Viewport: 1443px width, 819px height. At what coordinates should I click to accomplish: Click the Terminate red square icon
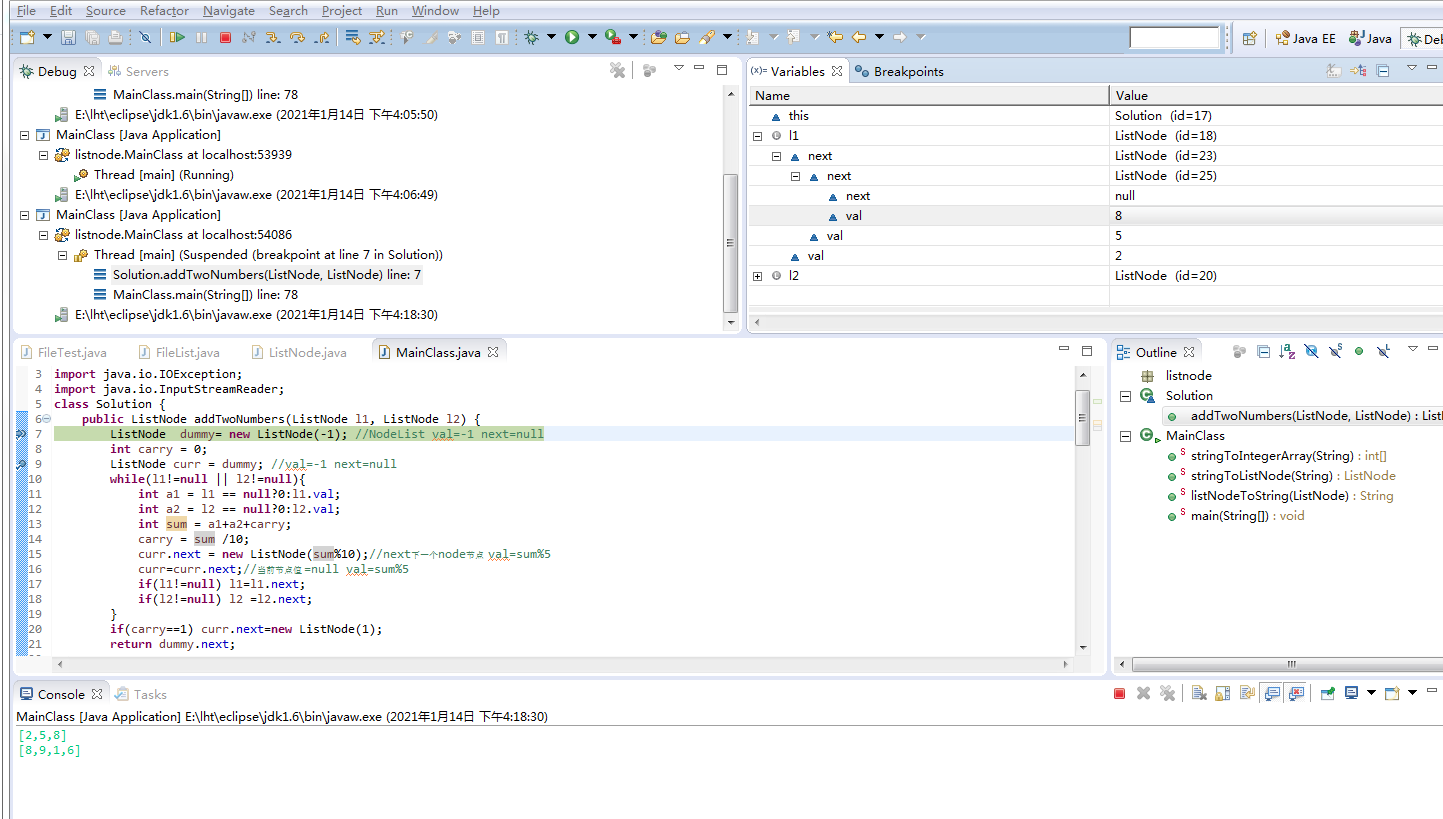pyautogui.click(x=225, y=37)
